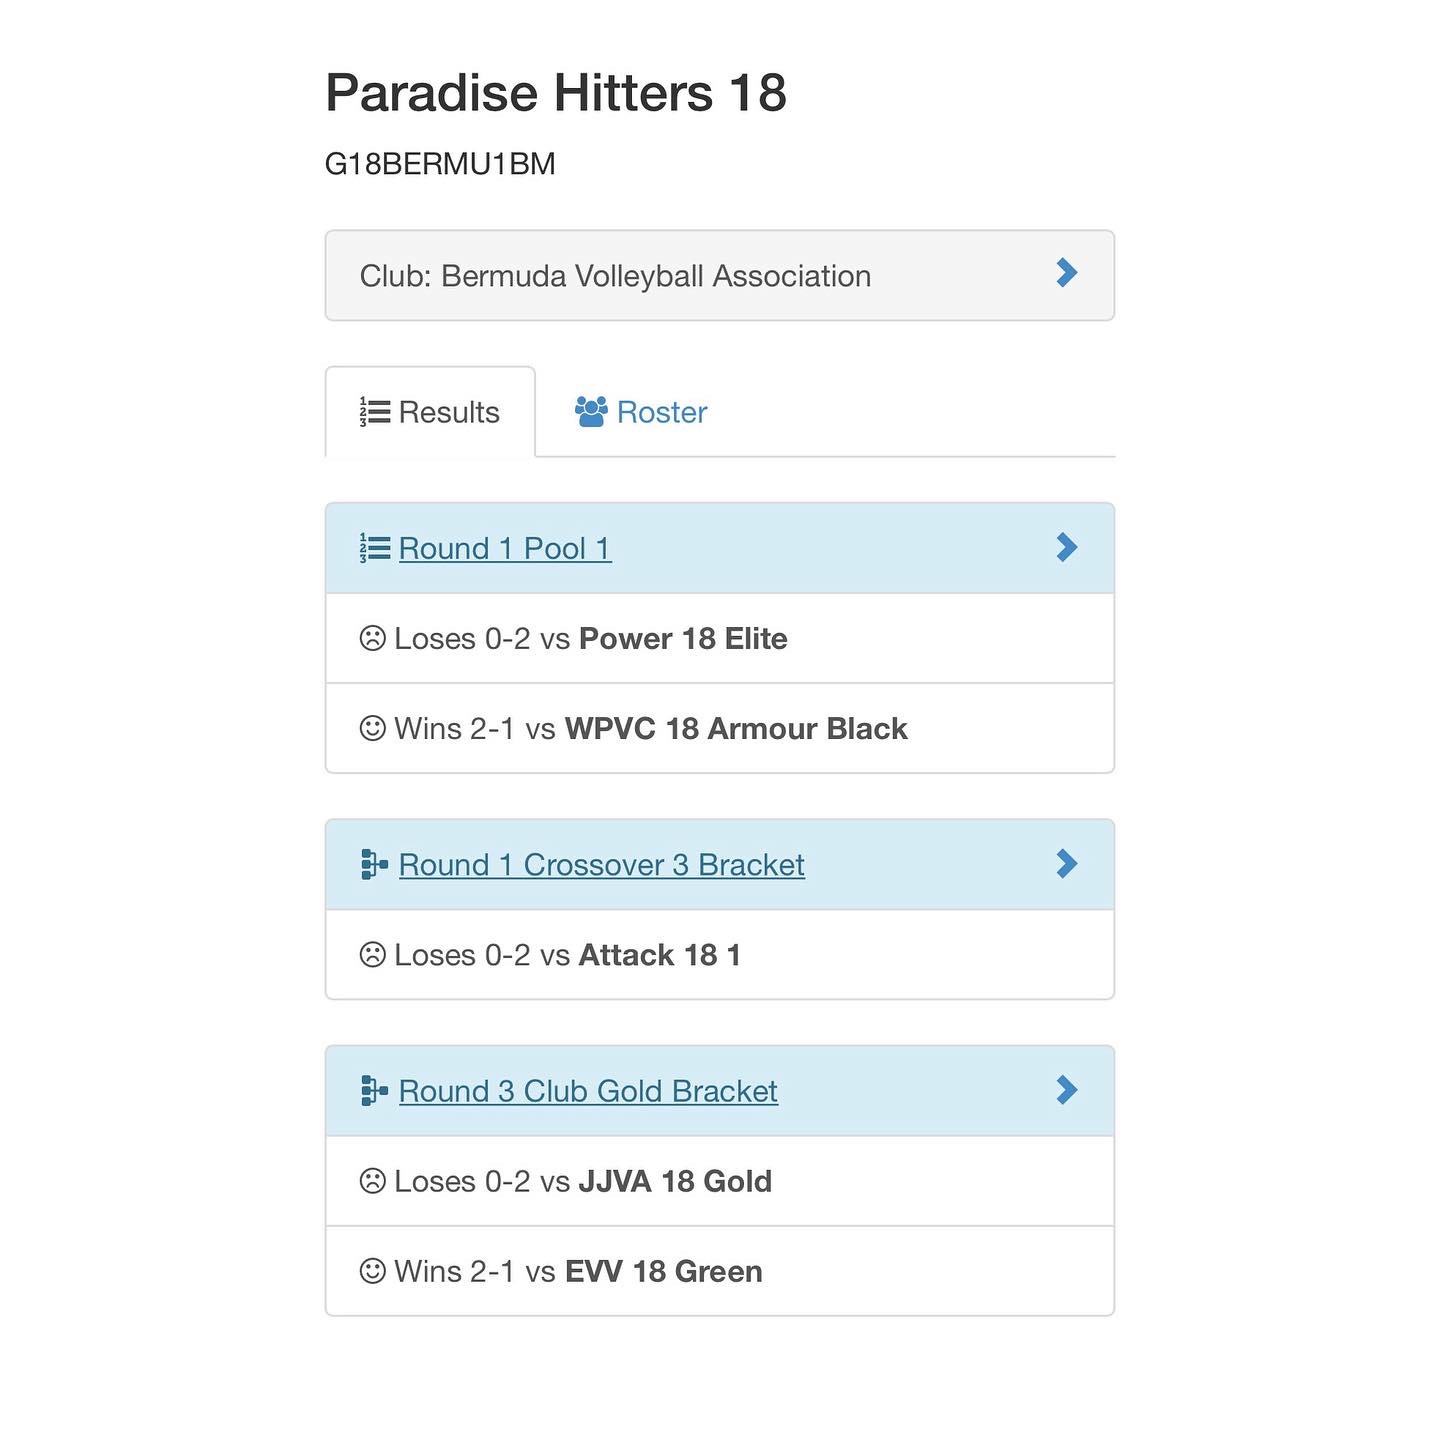This screenshot has width=1440, height=1440.
Task: Expand Round 1 Pool 1 using its chevron
Action: (1067, 547)
